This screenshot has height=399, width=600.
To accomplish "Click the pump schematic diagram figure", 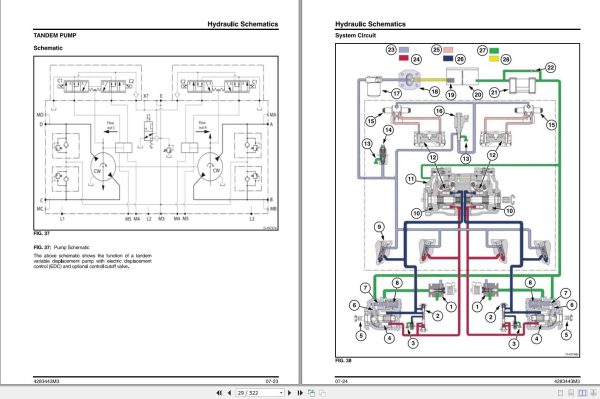I will click(x=156, y=143).
